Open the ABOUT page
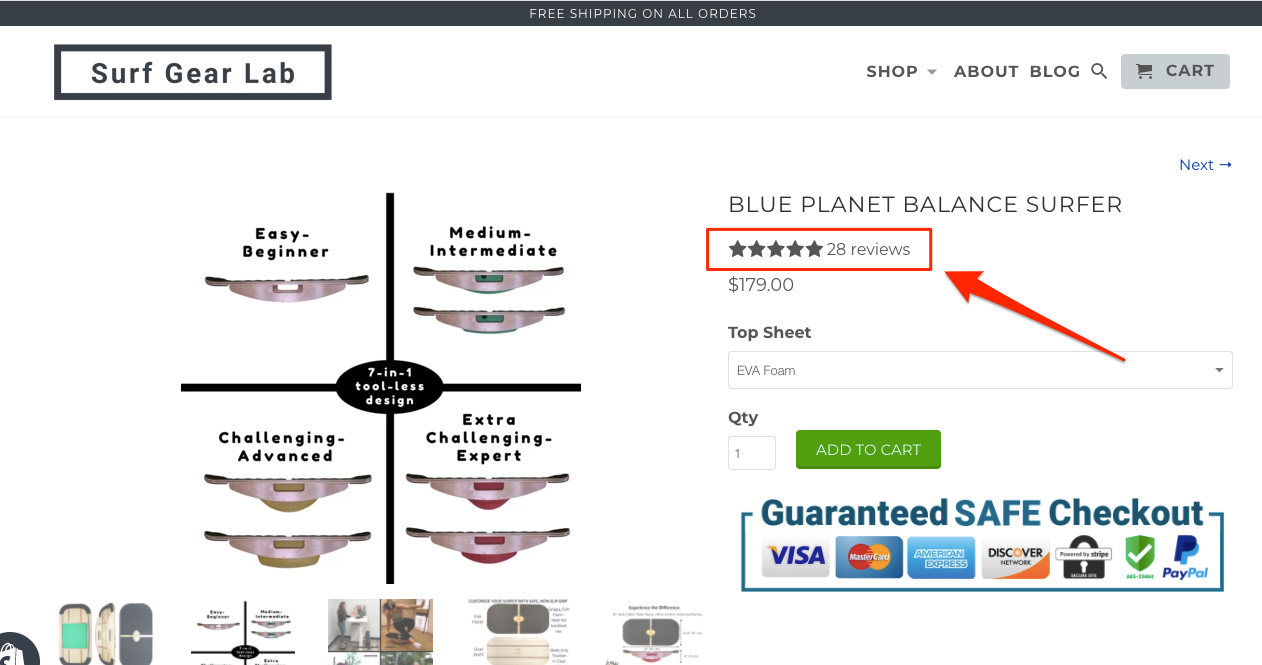 click(986, 71)
